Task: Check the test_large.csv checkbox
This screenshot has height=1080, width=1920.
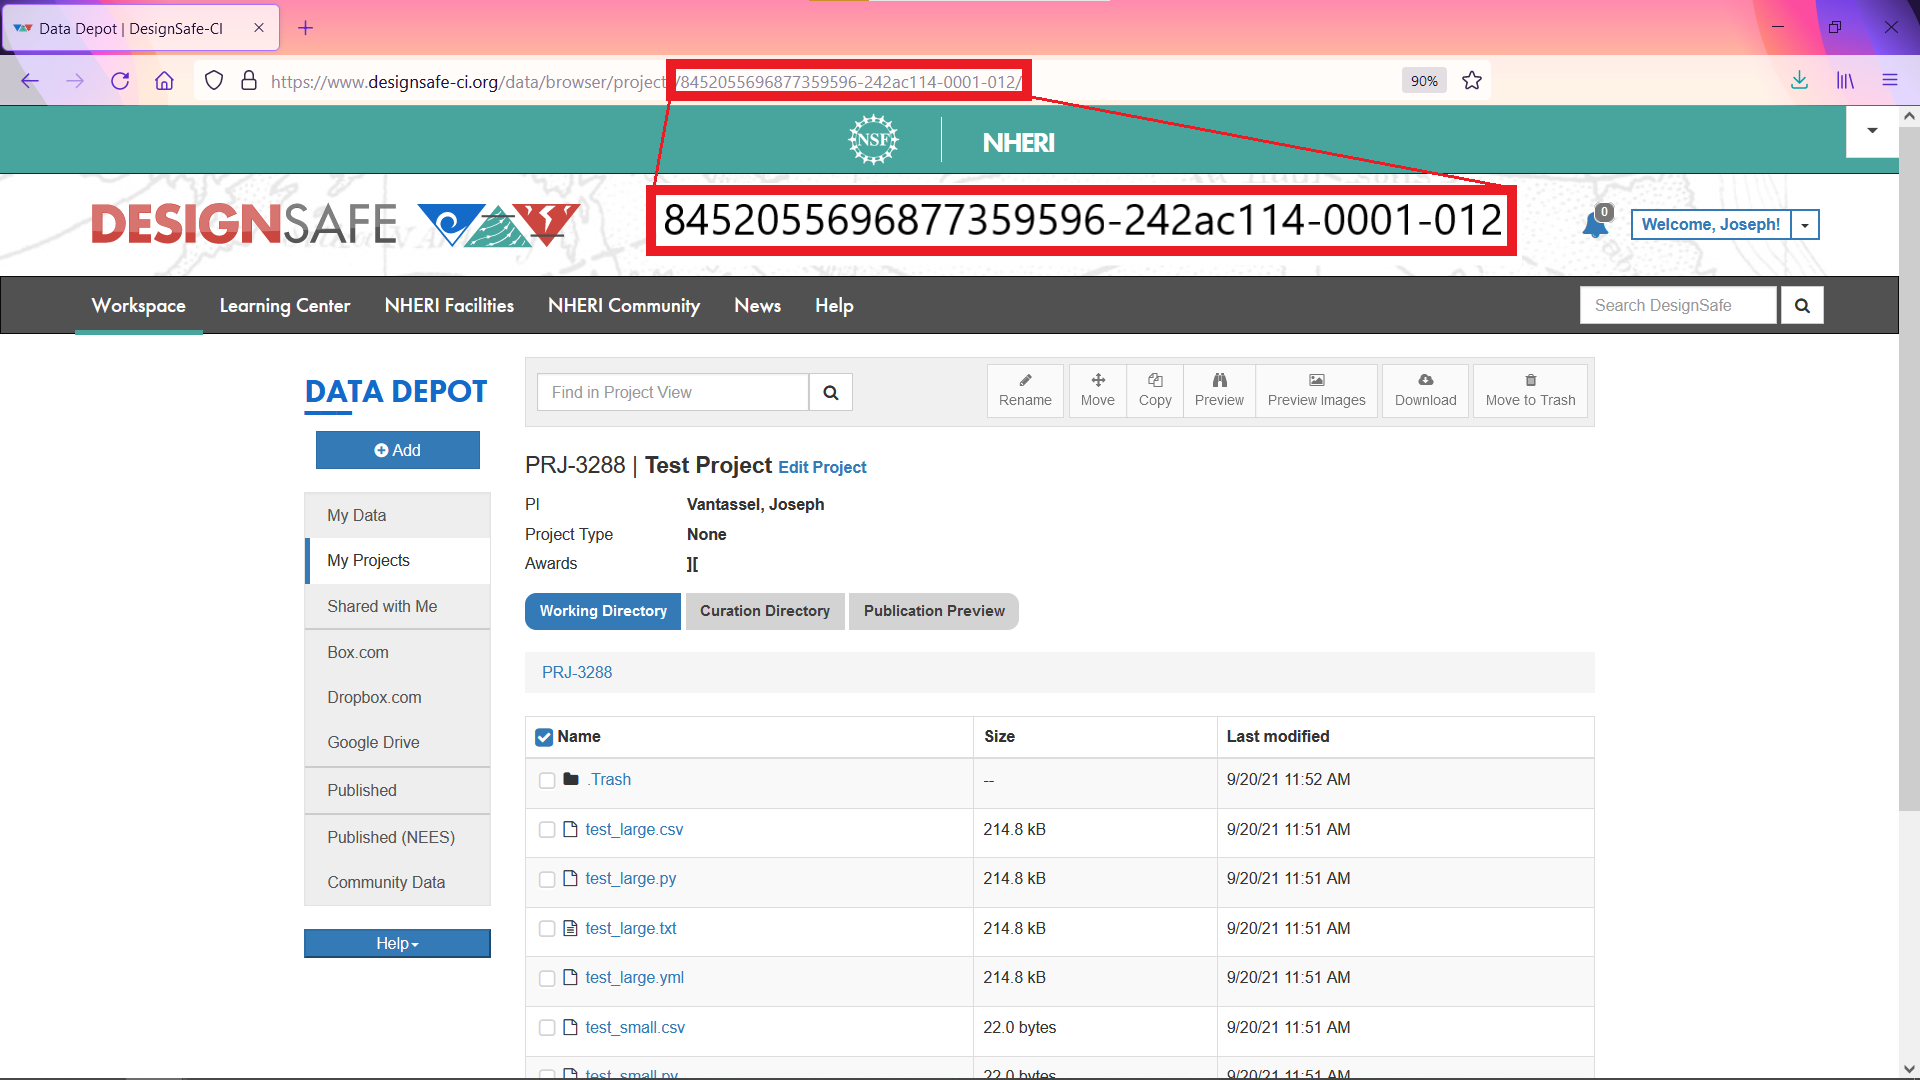Action: pos(547,830)
